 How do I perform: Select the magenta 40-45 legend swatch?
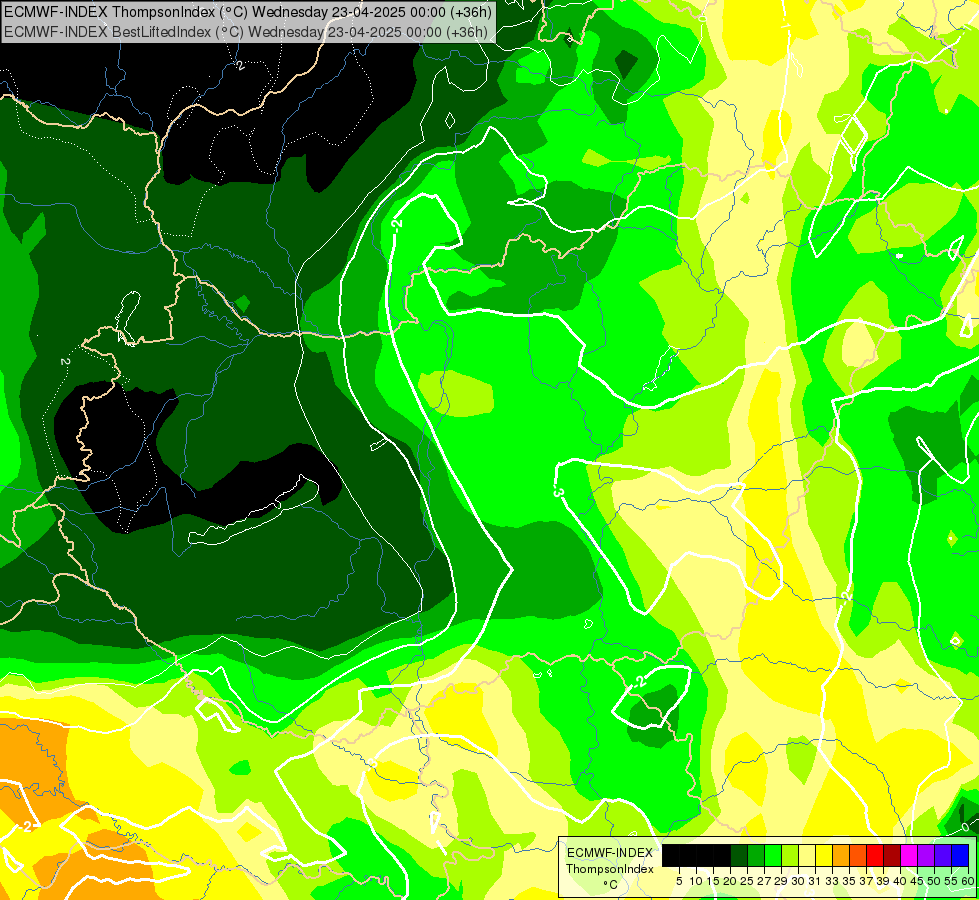909,855
